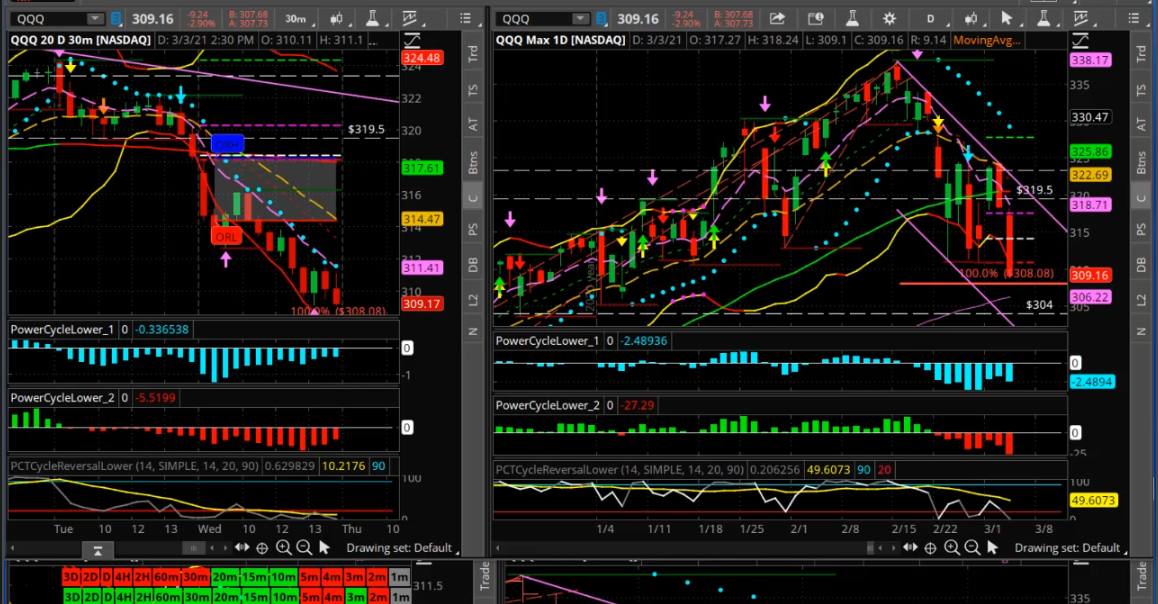The image size is (1158, 604).
Task: Open the D timeframe selector on the daily chart
Action: click(931, 18)
